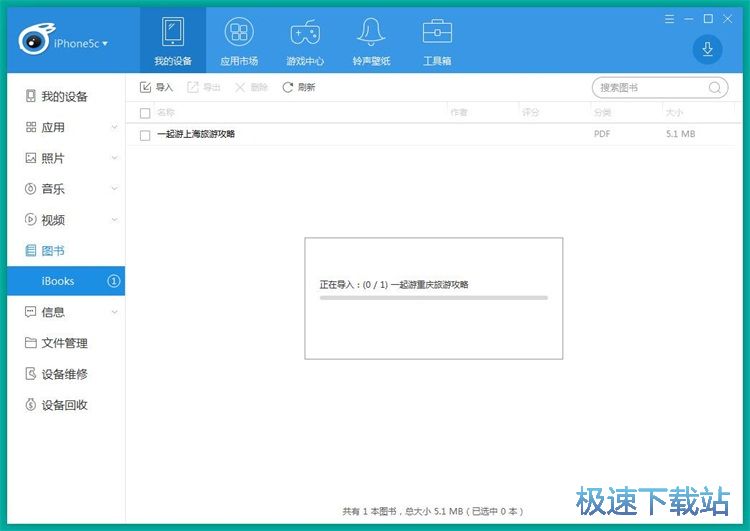Open the 游戏中心 tab

pos(305,40)
